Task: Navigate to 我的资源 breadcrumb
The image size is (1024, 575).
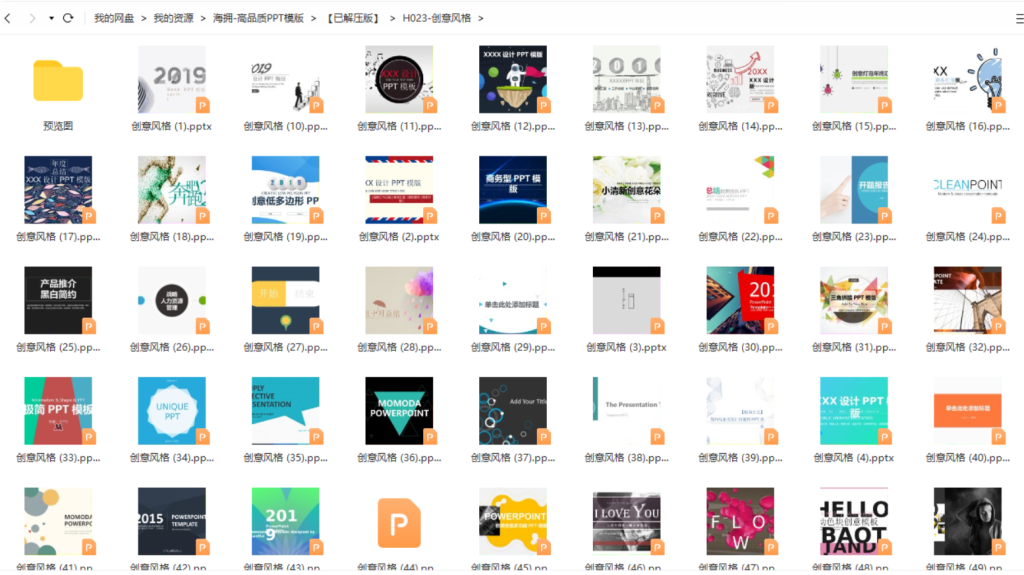Action: click(x=173, y=18)
